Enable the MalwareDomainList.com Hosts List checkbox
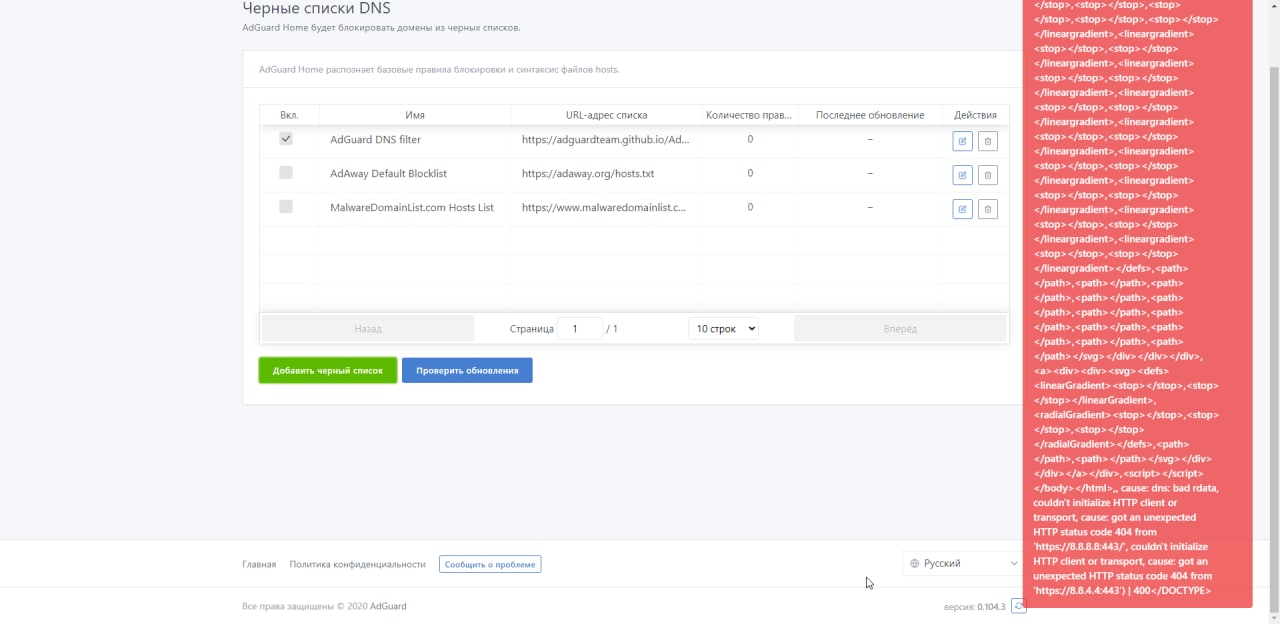This screenshot has width=1280, height=624. 286,207
